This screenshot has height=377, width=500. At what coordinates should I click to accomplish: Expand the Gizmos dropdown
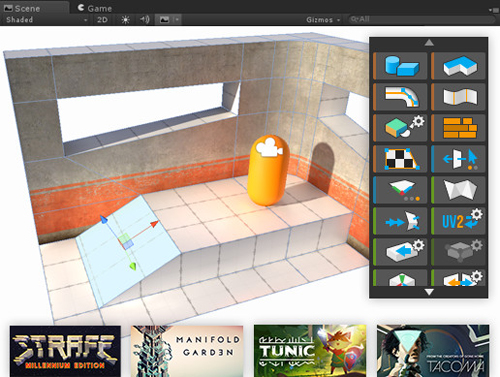coord(323,20)
